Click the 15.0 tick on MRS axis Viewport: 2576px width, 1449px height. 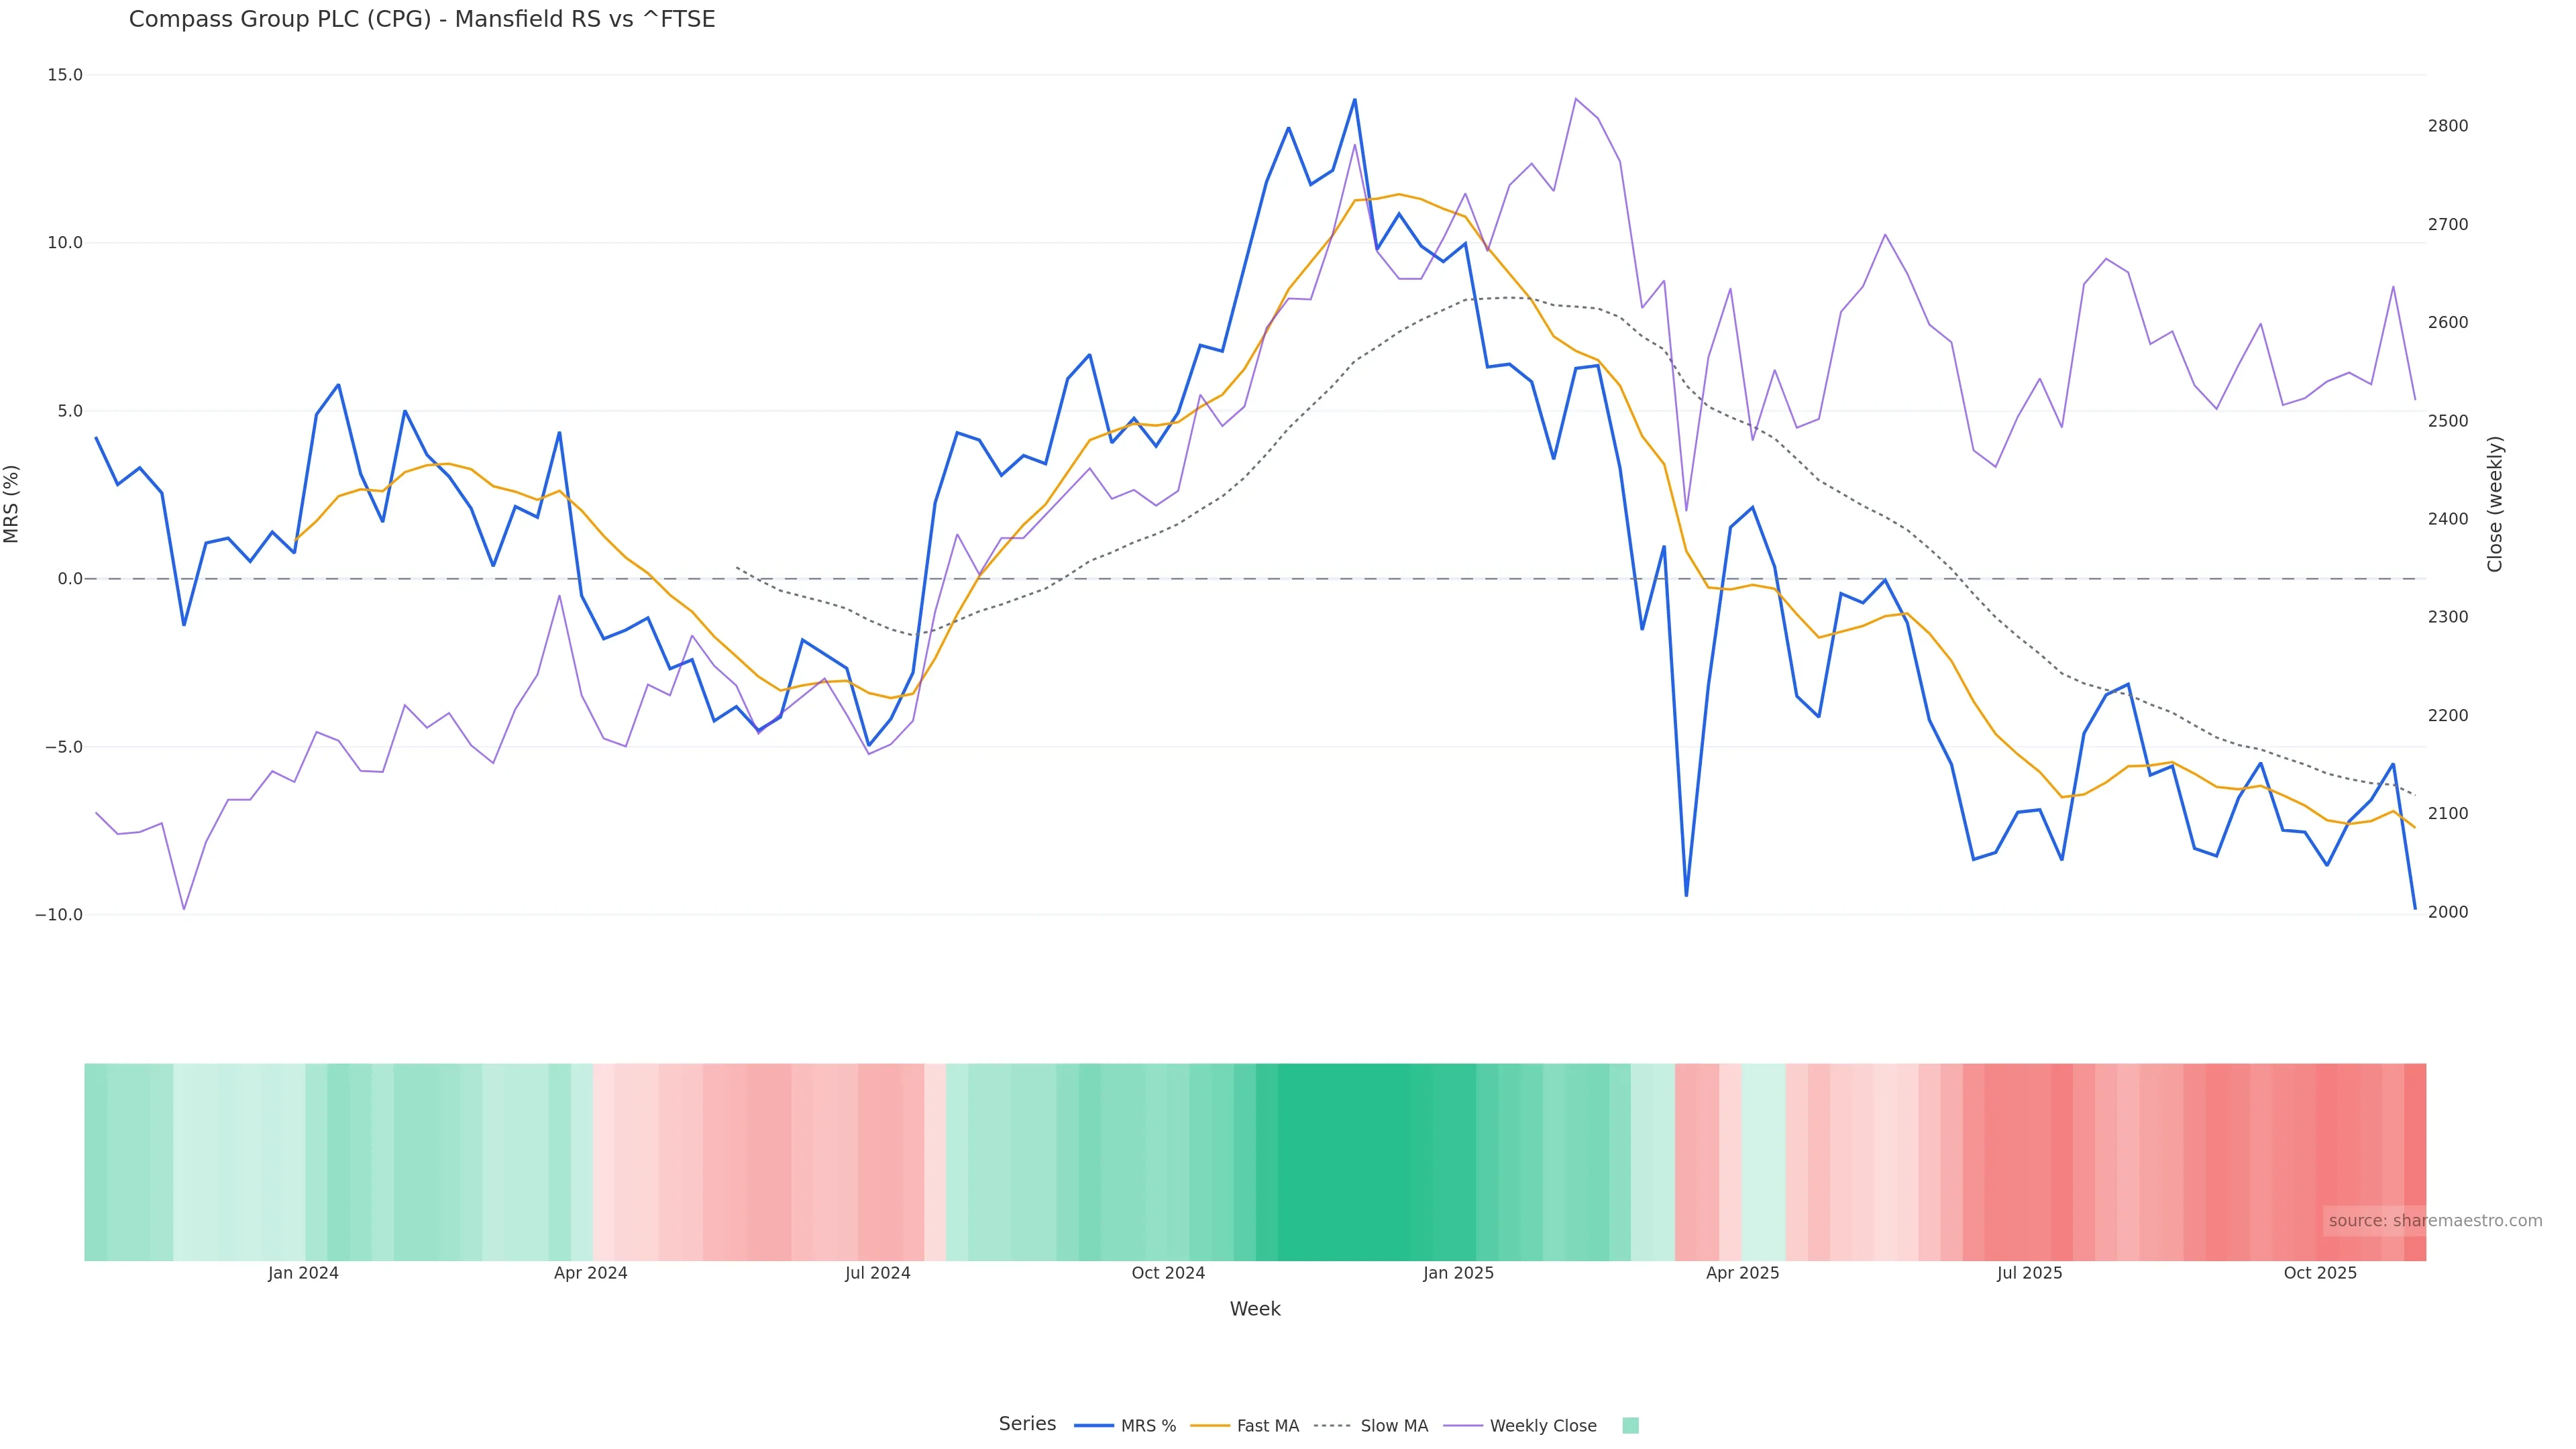65,75
